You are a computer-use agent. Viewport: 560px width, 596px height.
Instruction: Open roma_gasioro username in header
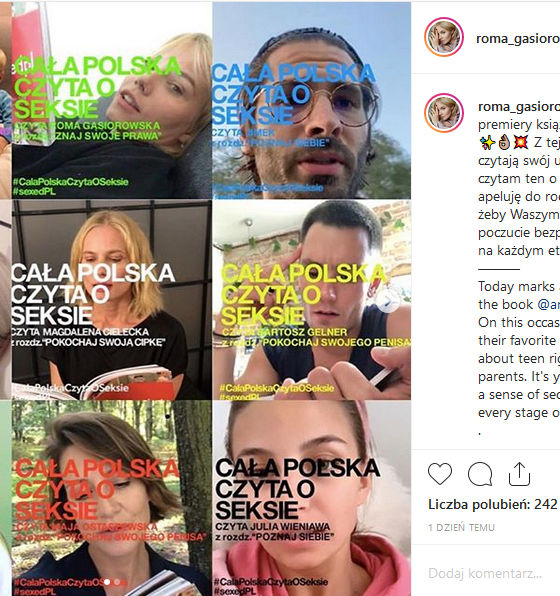pyautogui.click(x=518, y=38)
